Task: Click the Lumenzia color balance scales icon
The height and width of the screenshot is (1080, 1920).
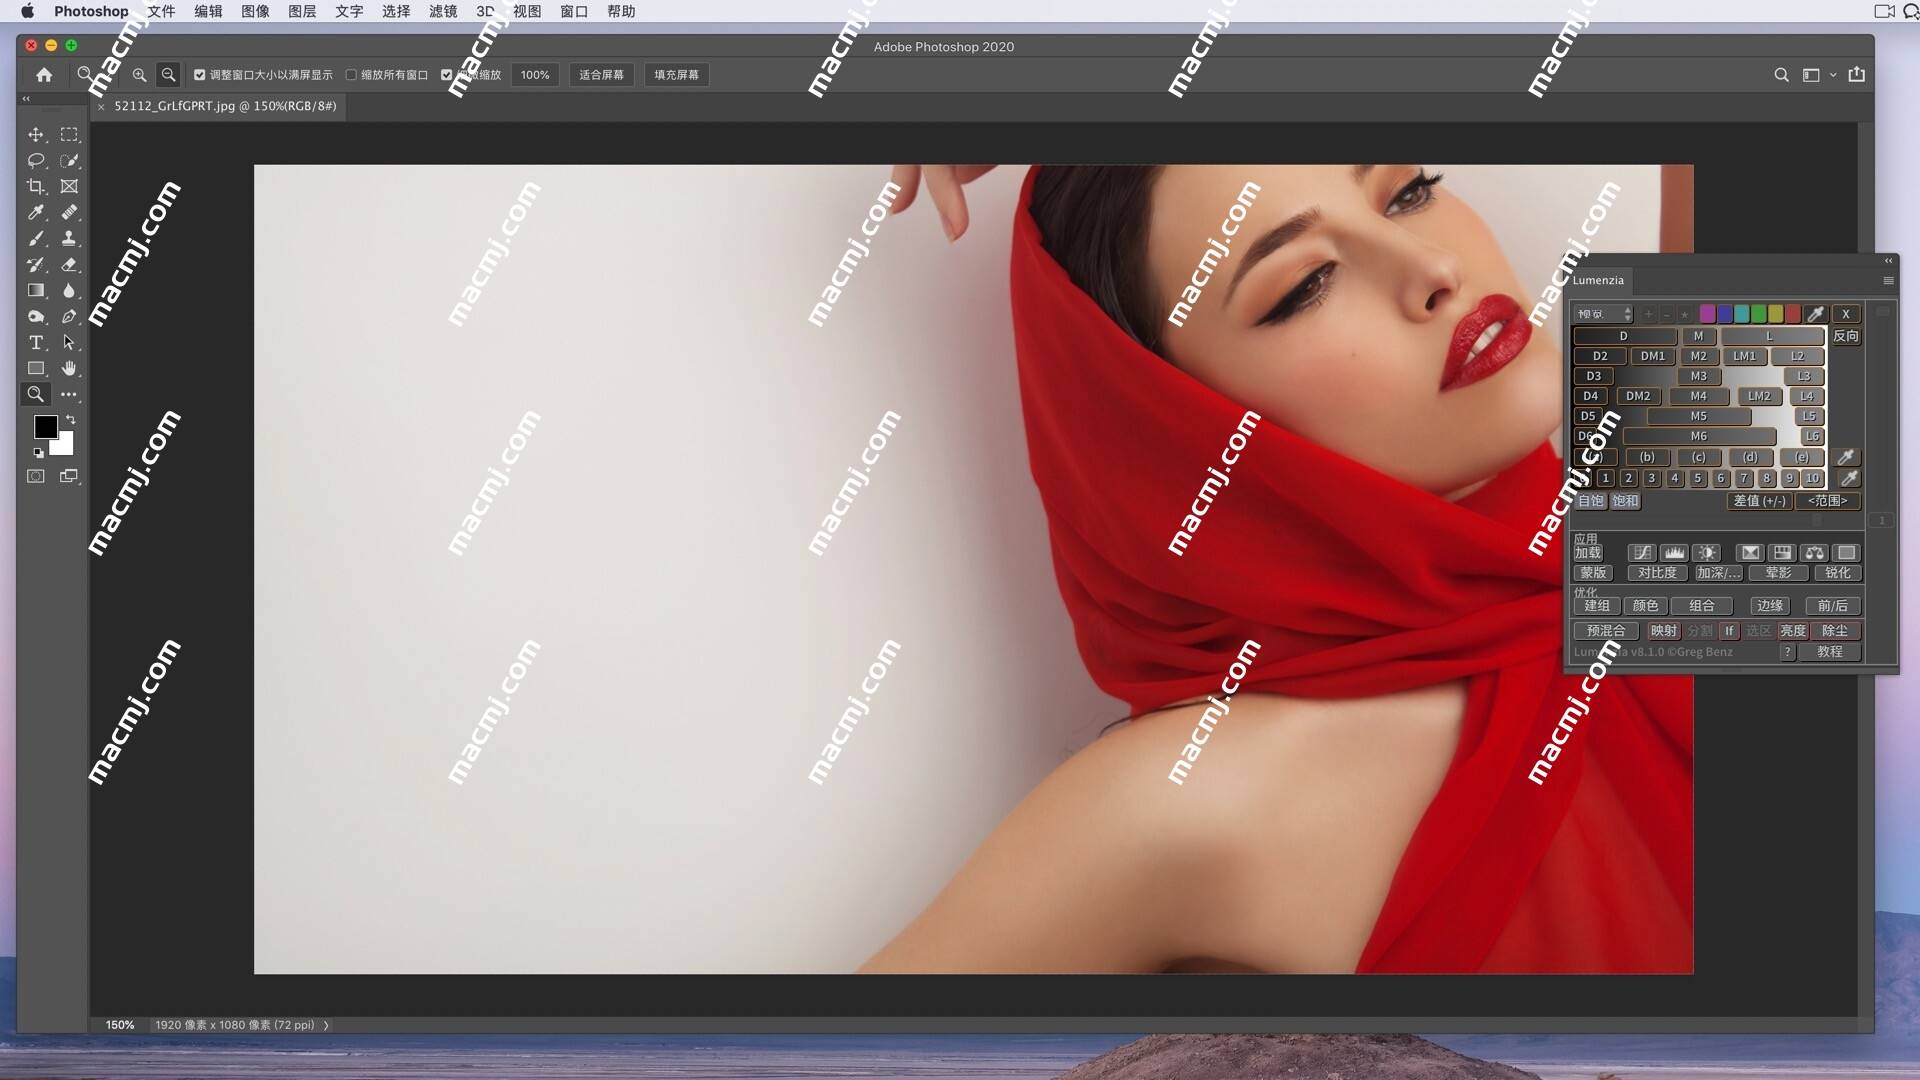Action: tap(1814, 553)
